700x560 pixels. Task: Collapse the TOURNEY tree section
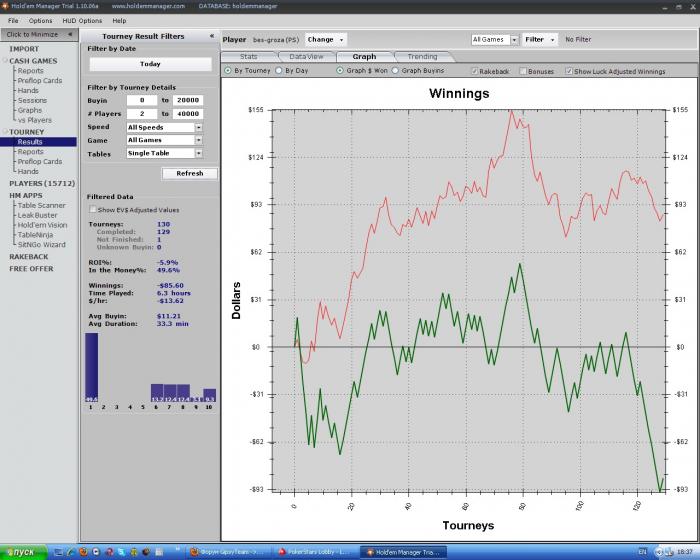coord(6,131)
